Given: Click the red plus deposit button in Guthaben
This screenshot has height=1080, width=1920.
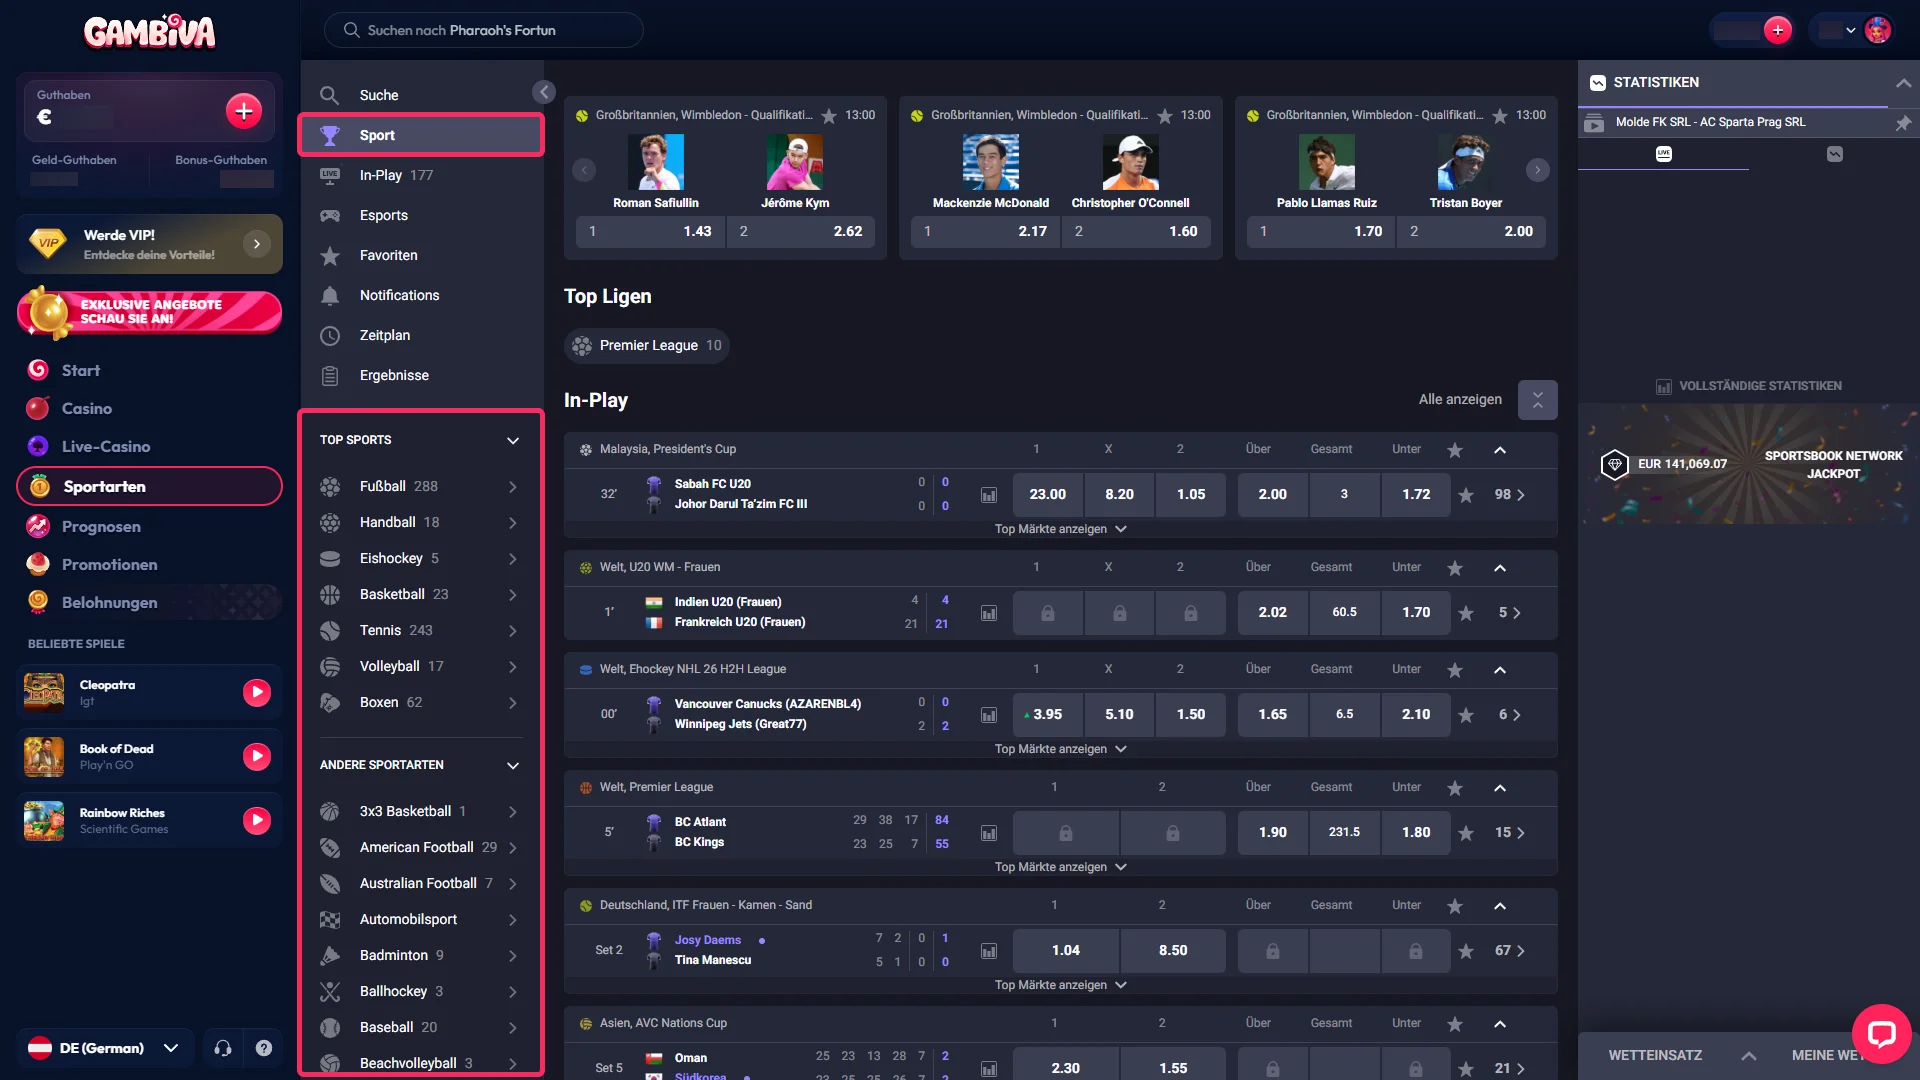Looking at the screenshot, I should coord(244,111).
